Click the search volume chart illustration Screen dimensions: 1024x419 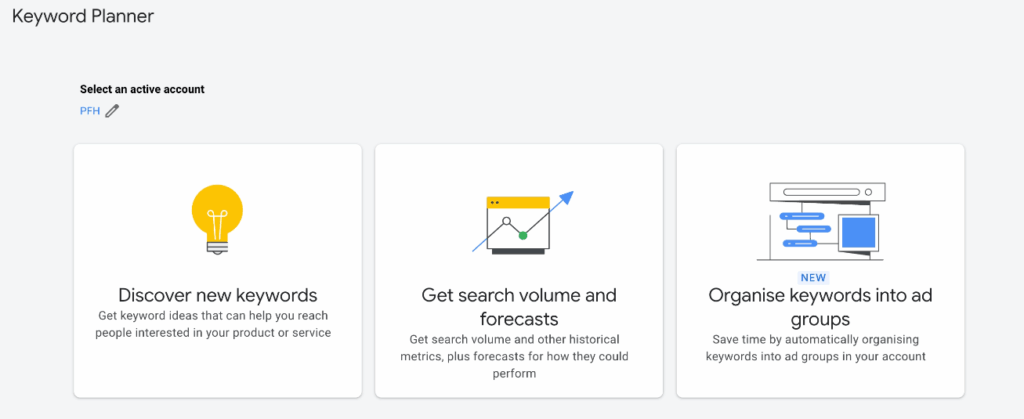point(518,222)
